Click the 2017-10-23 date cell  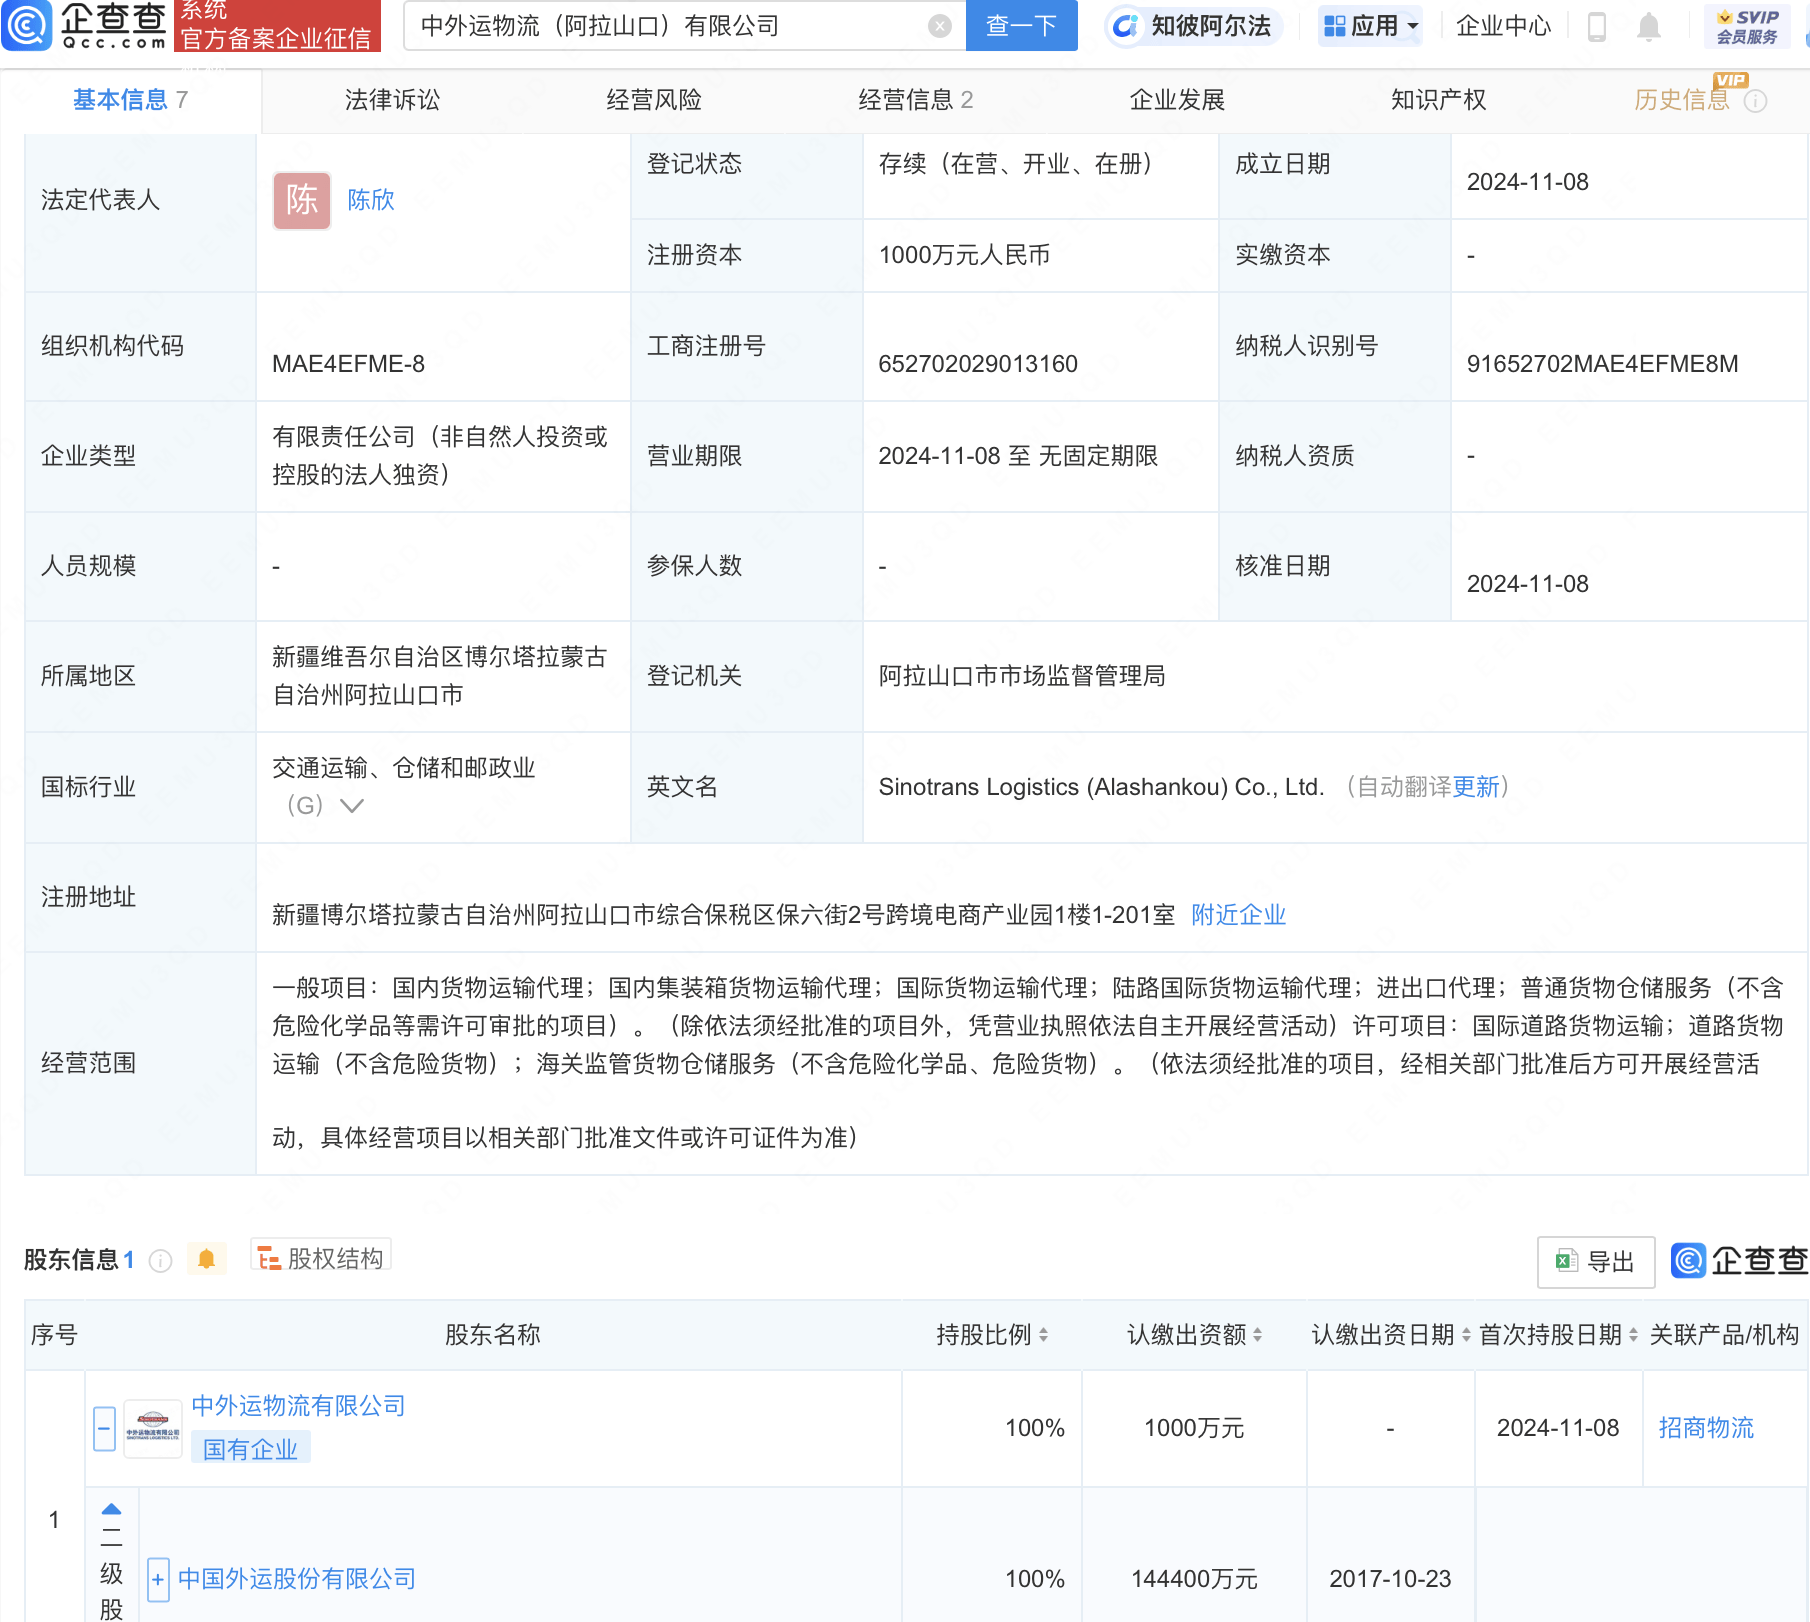click(x=1390, y=1579)
